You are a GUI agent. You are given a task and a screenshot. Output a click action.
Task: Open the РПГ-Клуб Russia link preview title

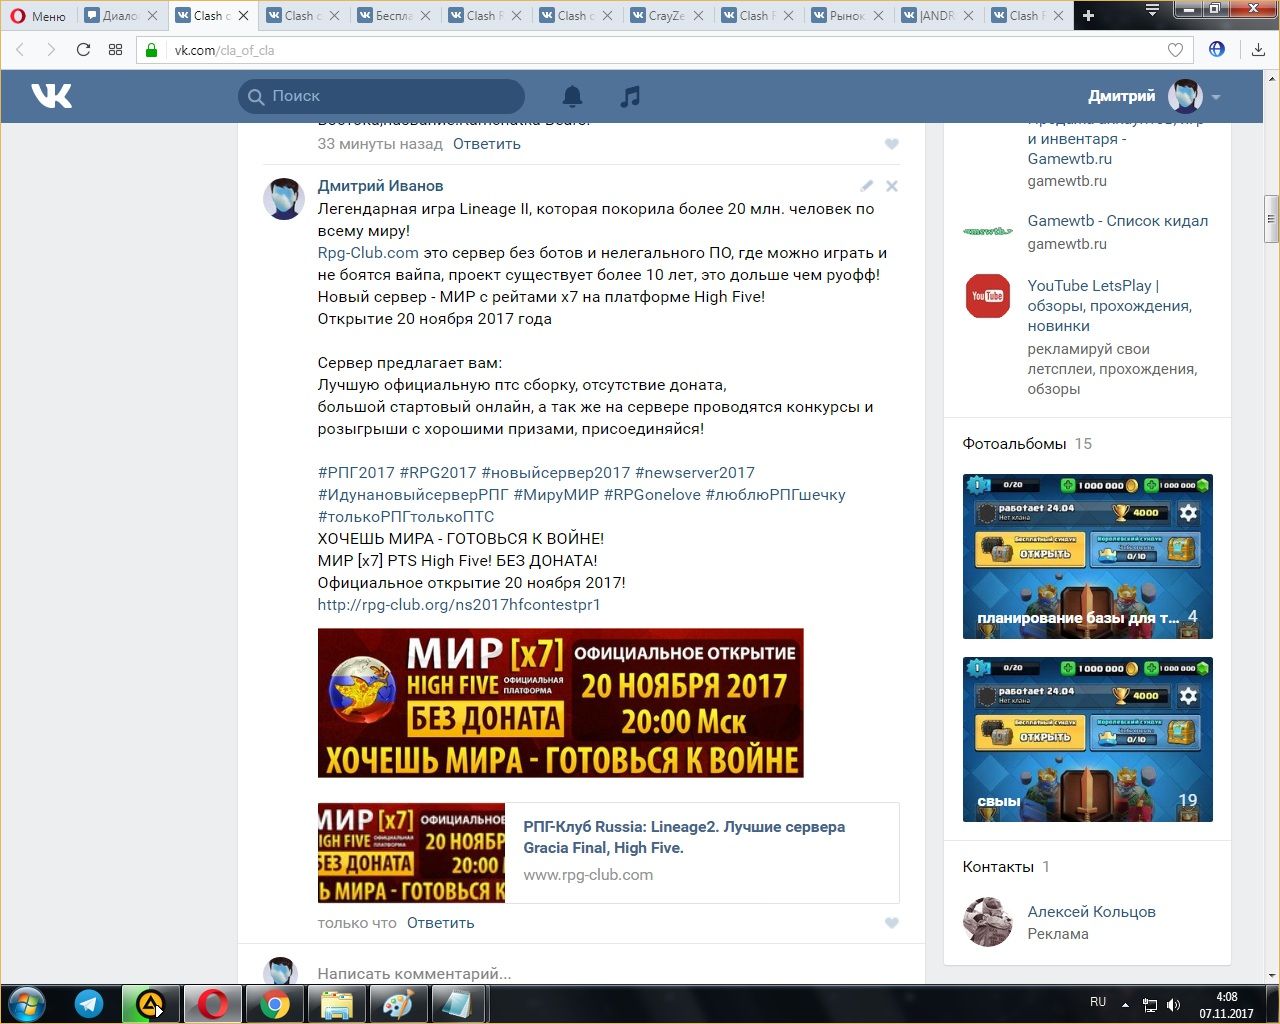[684, 837]
